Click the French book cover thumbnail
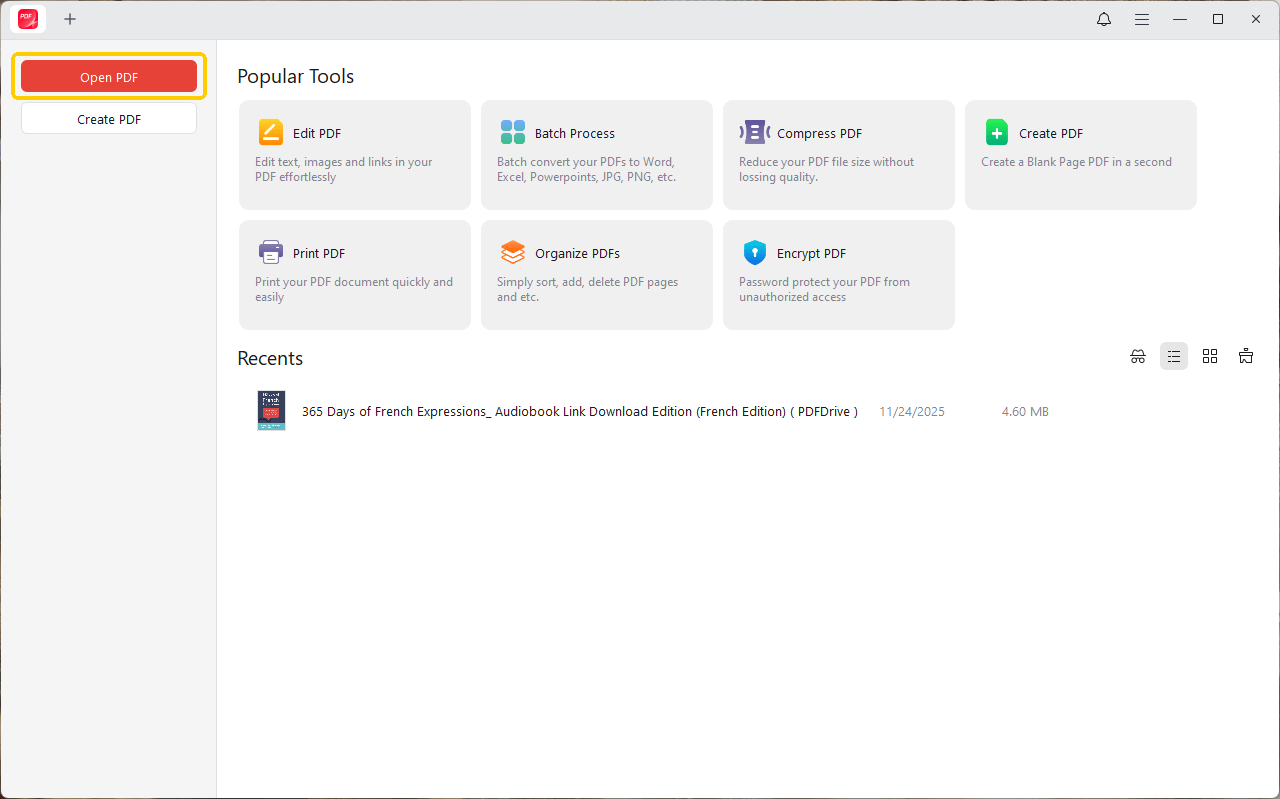Screen dimensions: 1280x799 pos(271,411)
